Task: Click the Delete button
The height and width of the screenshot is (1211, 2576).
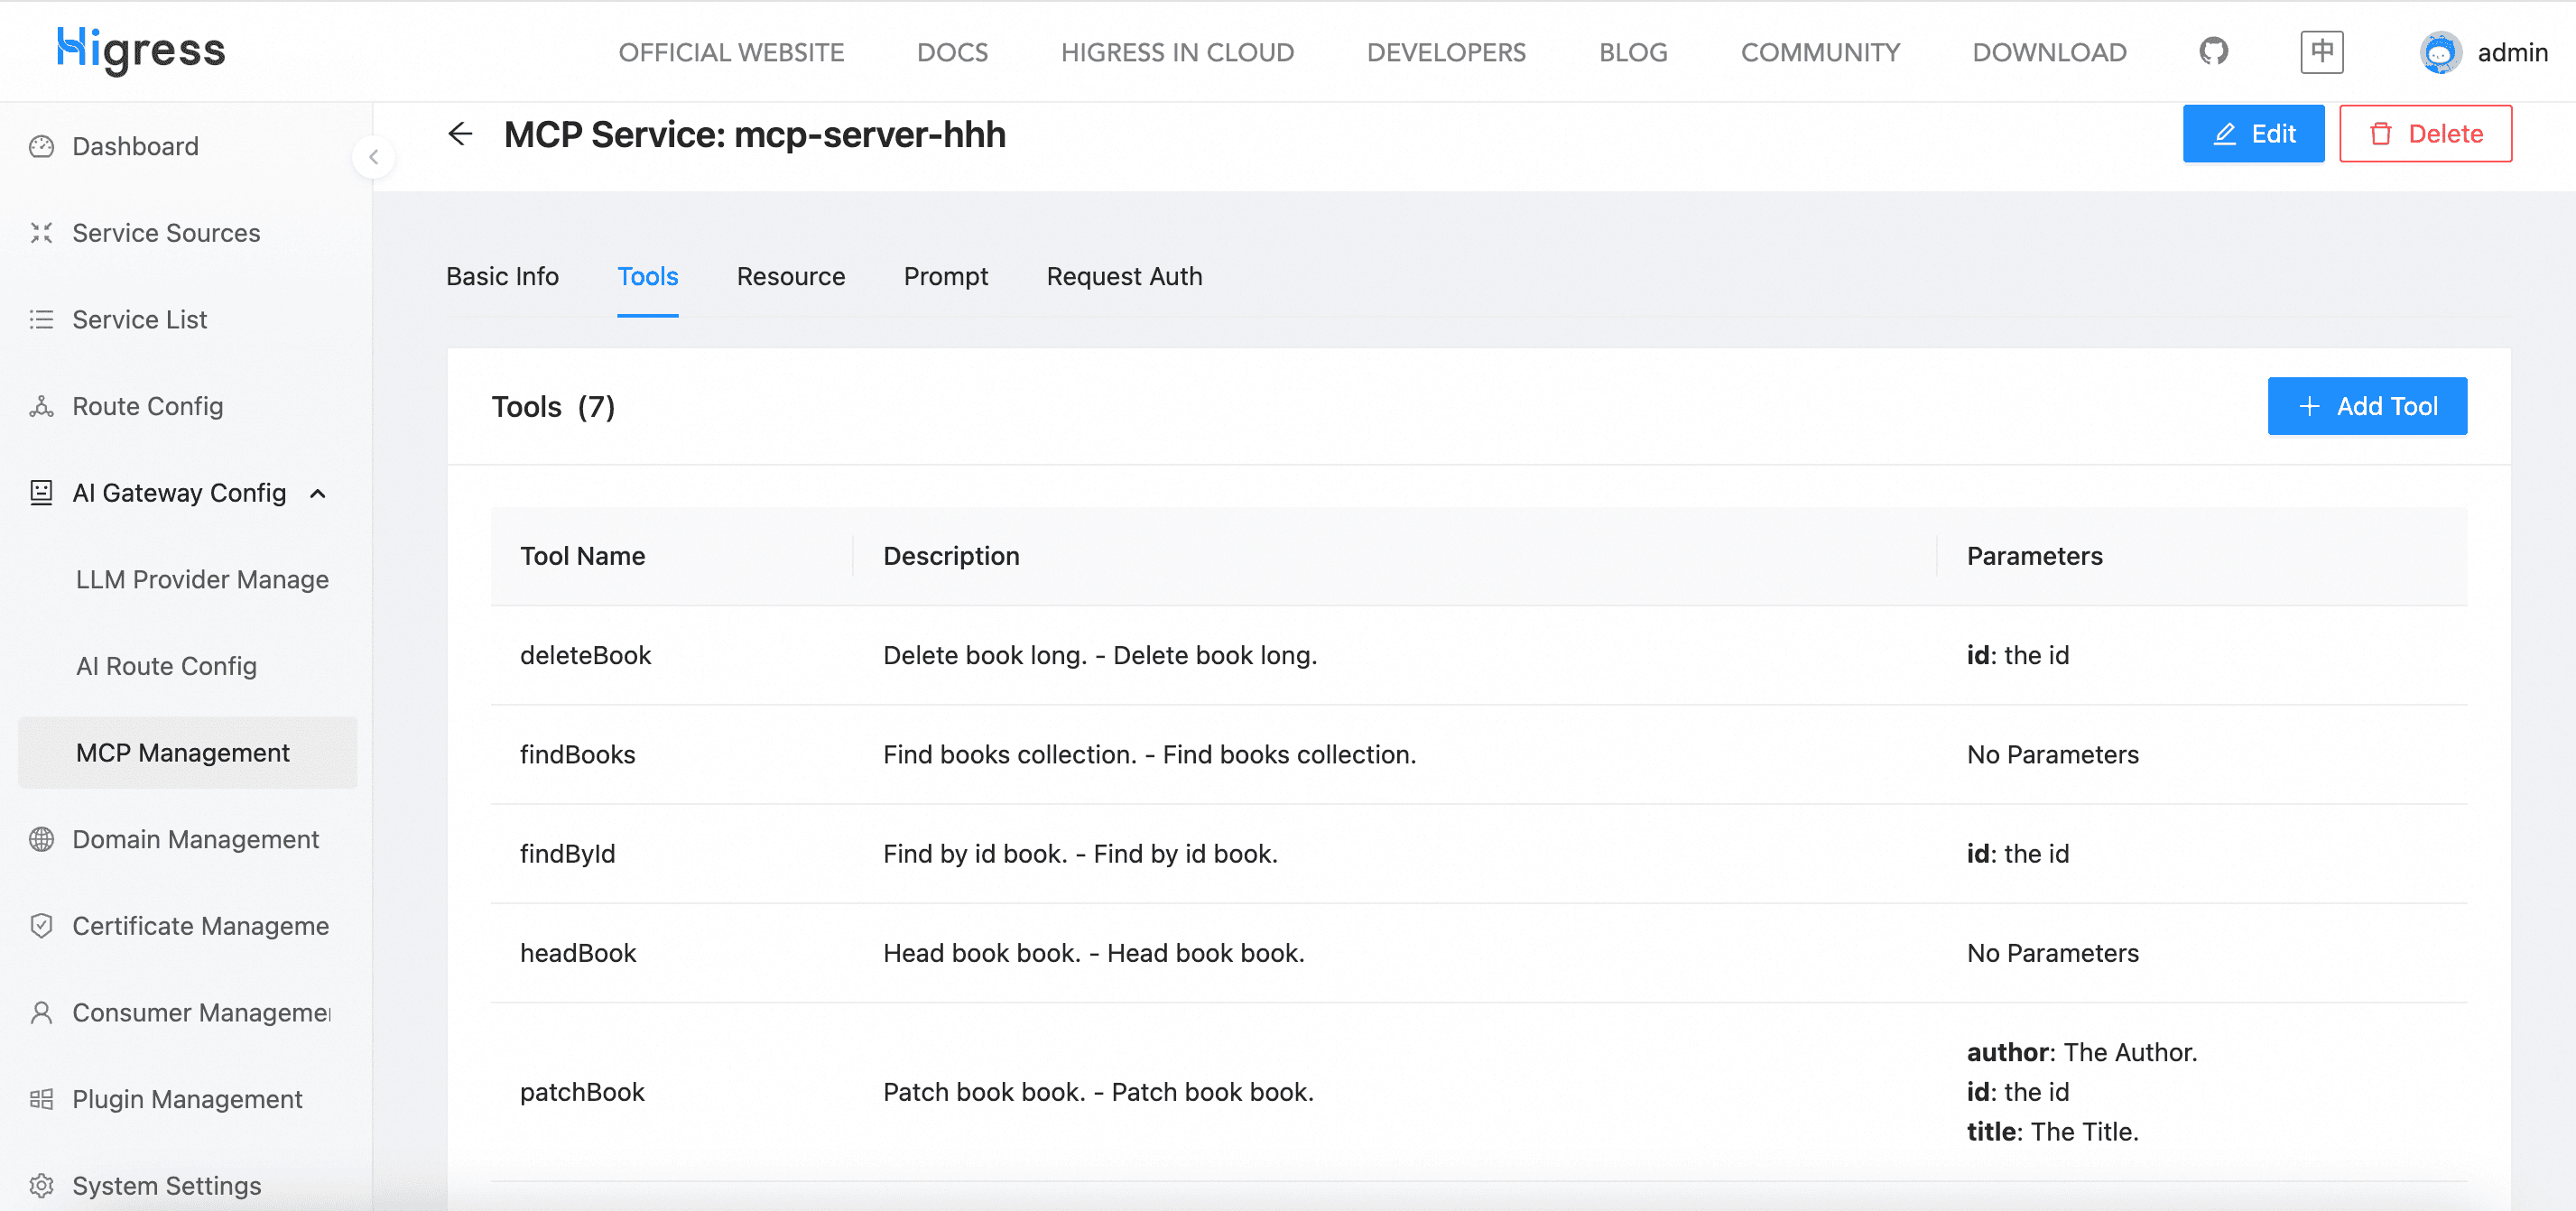Action: 2425,134
